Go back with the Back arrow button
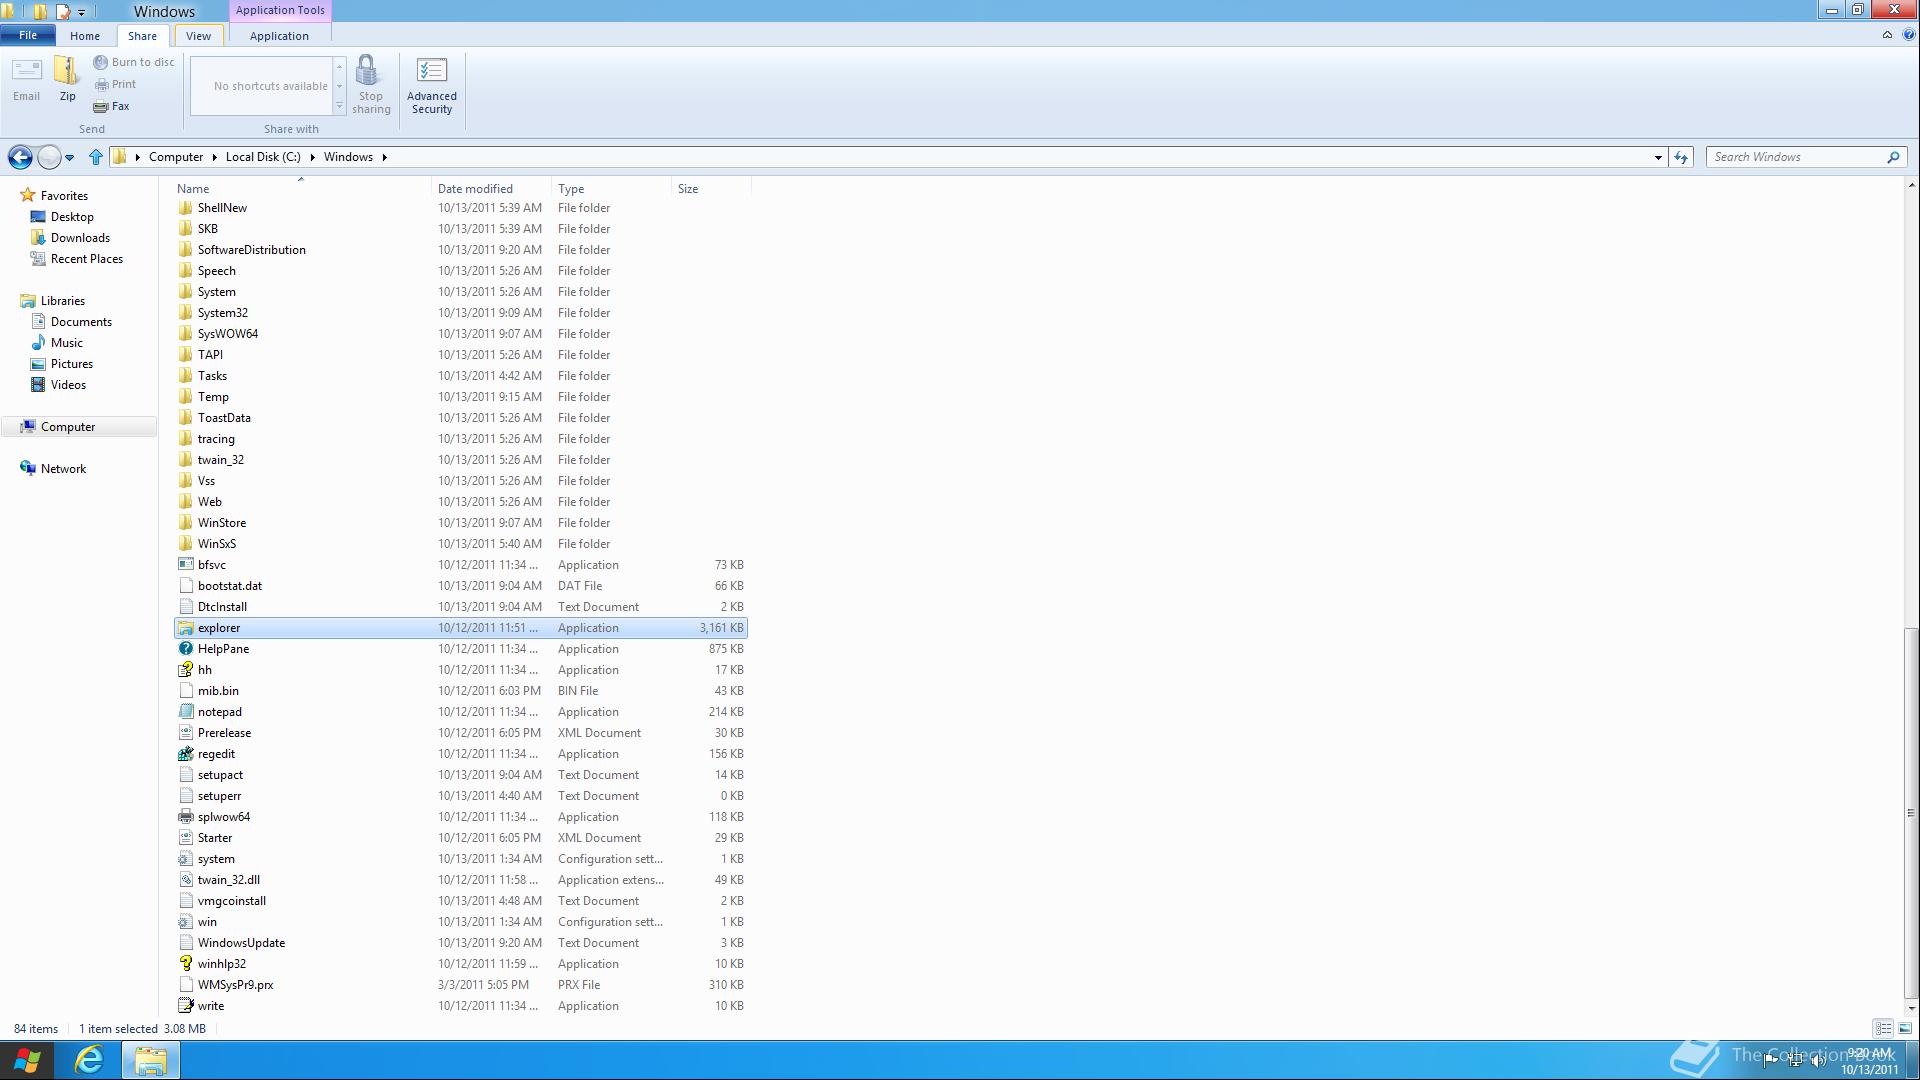1920x1080 pixels. click(20, 157)
